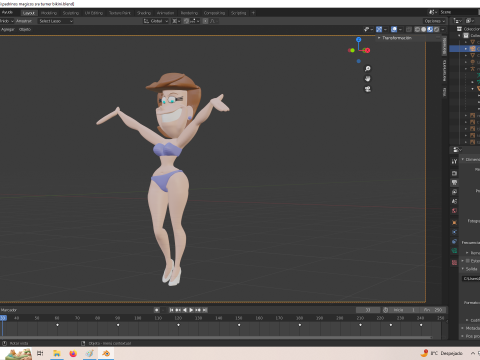The image size is (480, 360).
Task: Select wireframe viewport shading mode
Action: coord(417,29)
